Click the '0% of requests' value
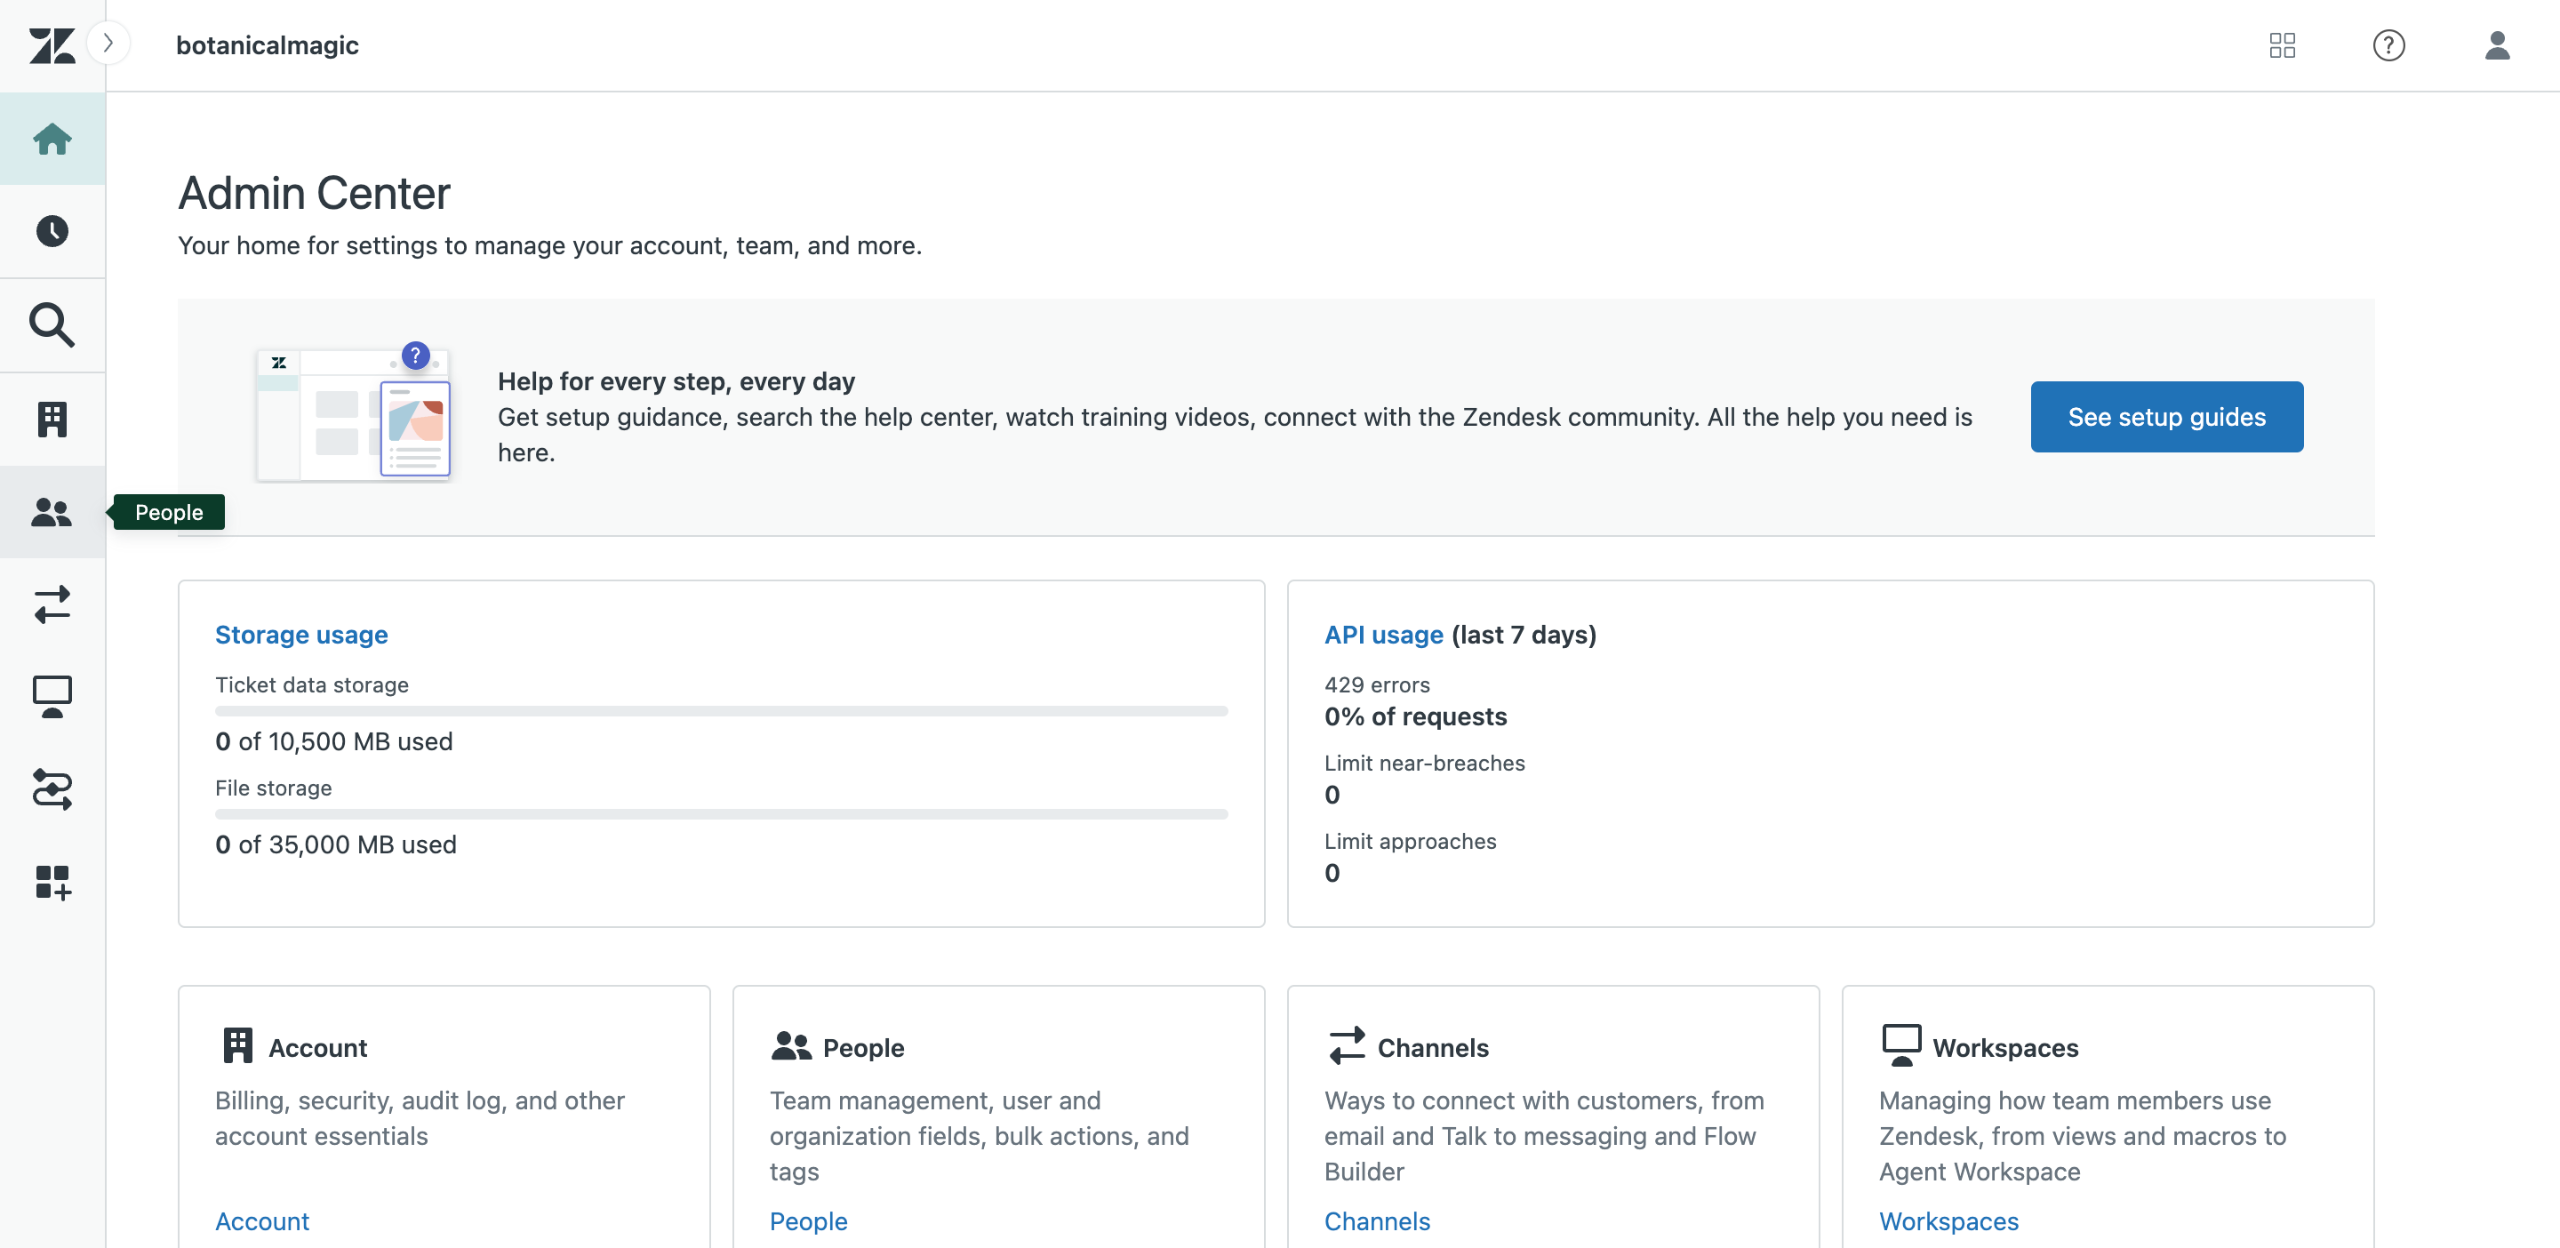Viewport: 2560px width, 1248px height. (x=1415, y=716)
